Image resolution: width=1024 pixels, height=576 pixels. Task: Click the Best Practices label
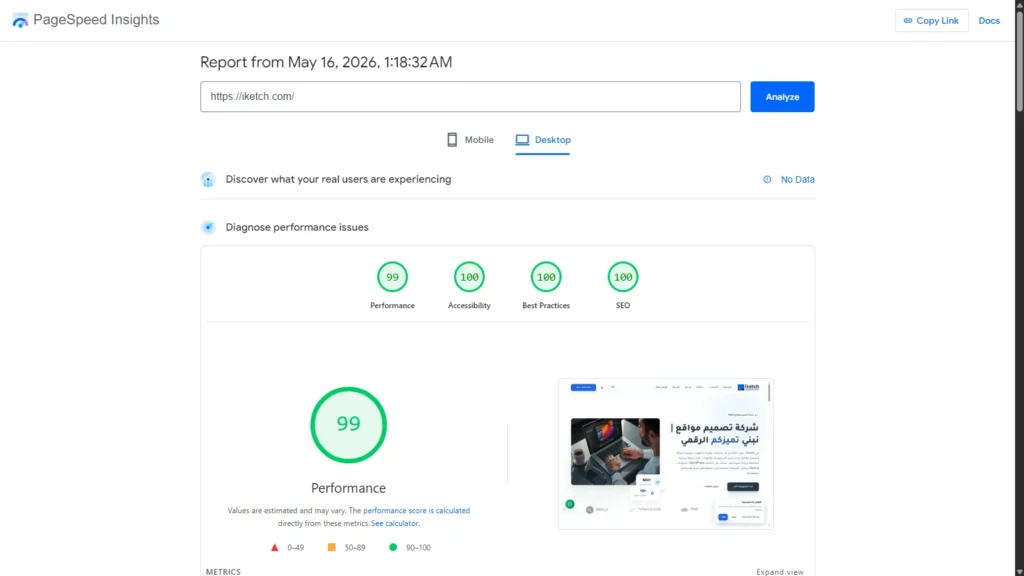(x=546, y=306)
